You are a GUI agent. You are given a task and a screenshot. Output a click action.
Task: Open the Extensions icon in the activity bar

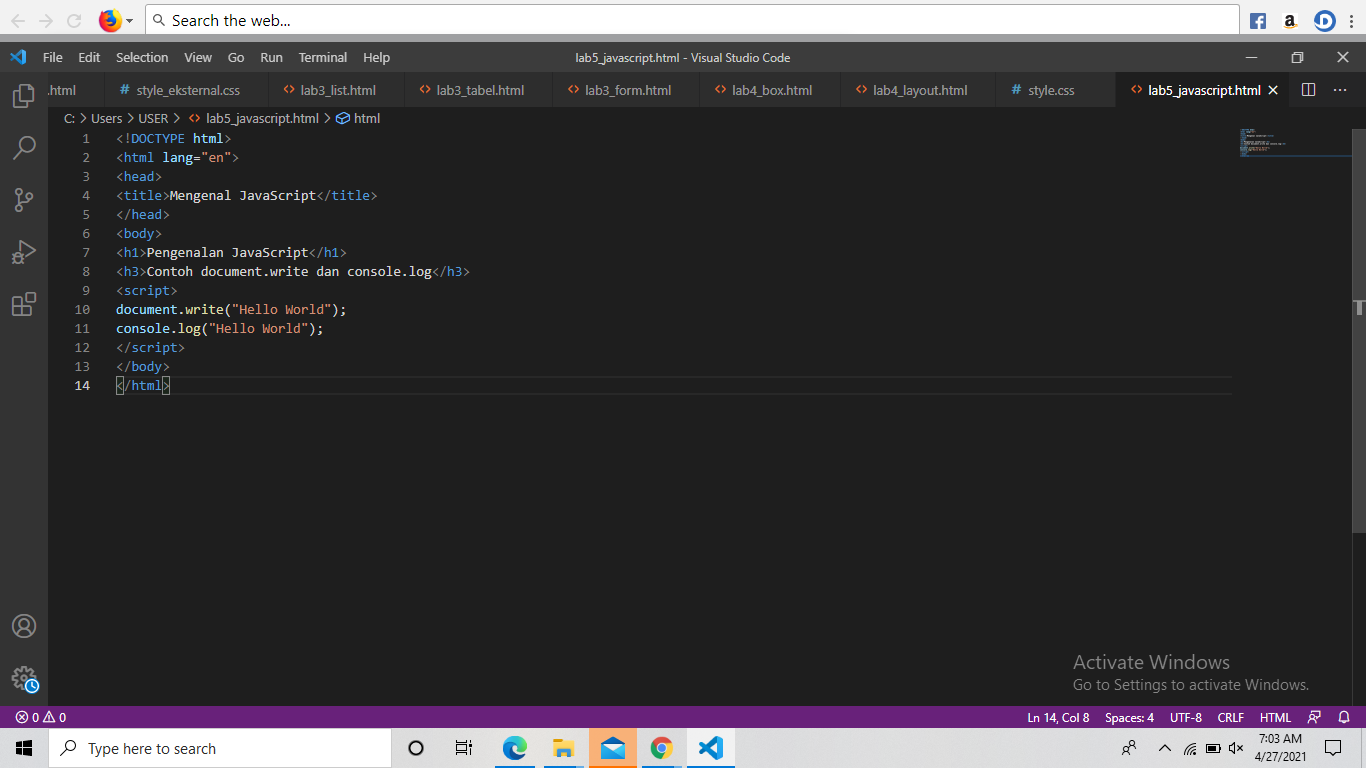(24, 304)
